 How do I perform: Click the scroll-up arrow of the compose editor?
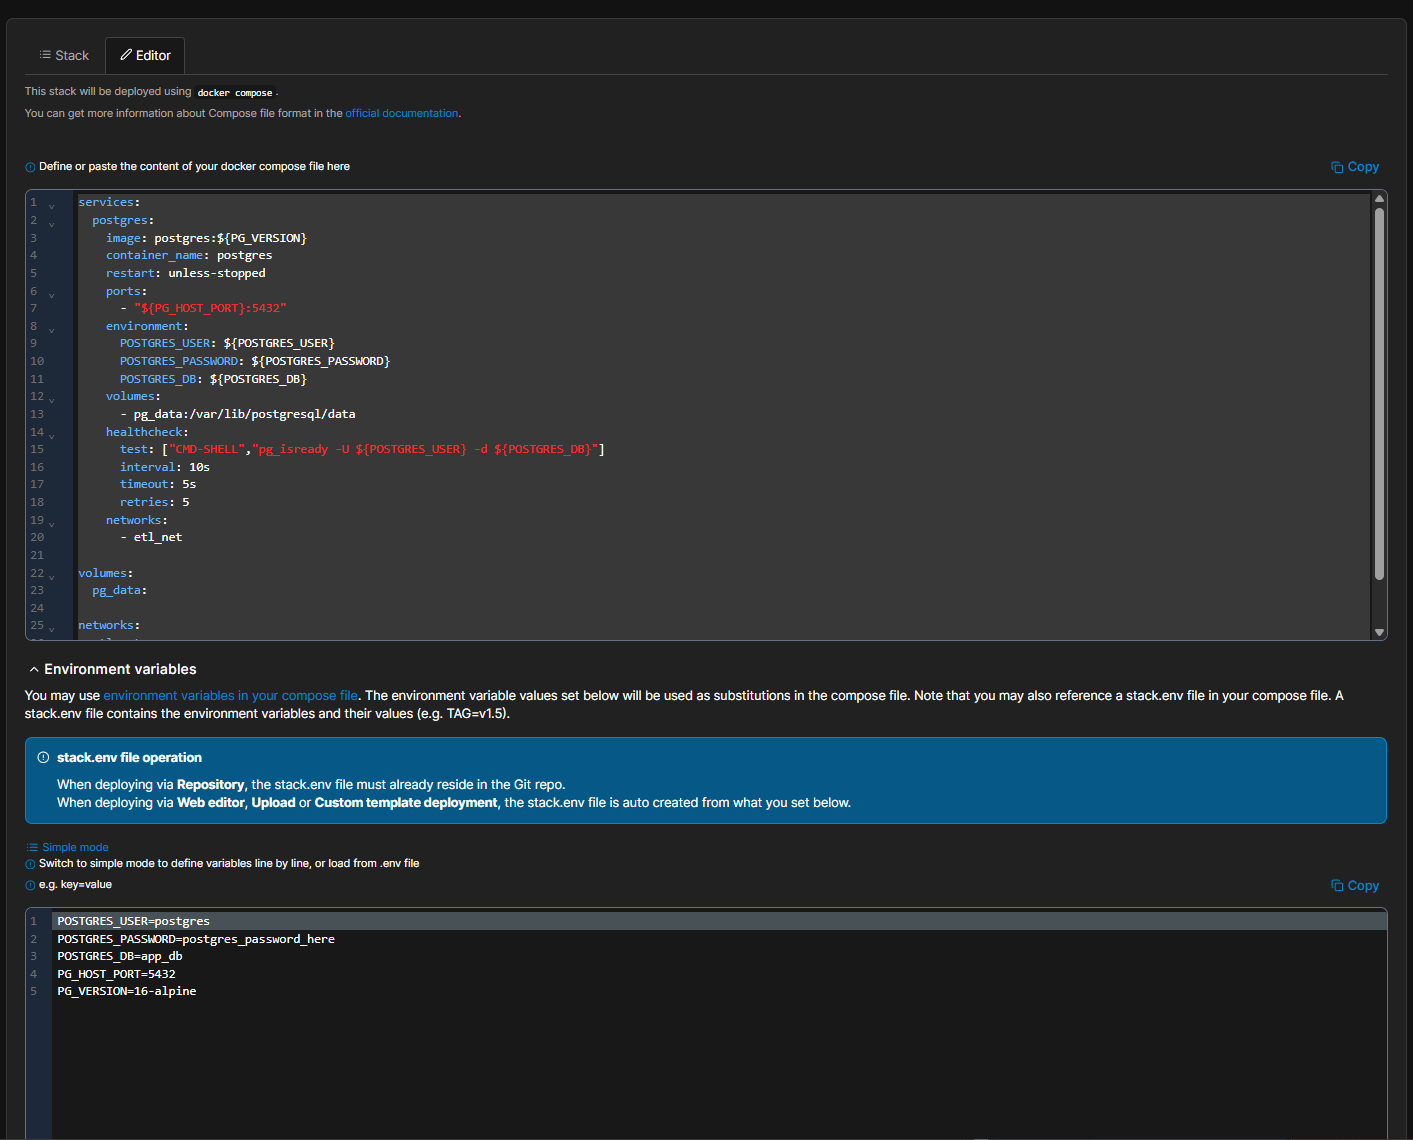1379,199
